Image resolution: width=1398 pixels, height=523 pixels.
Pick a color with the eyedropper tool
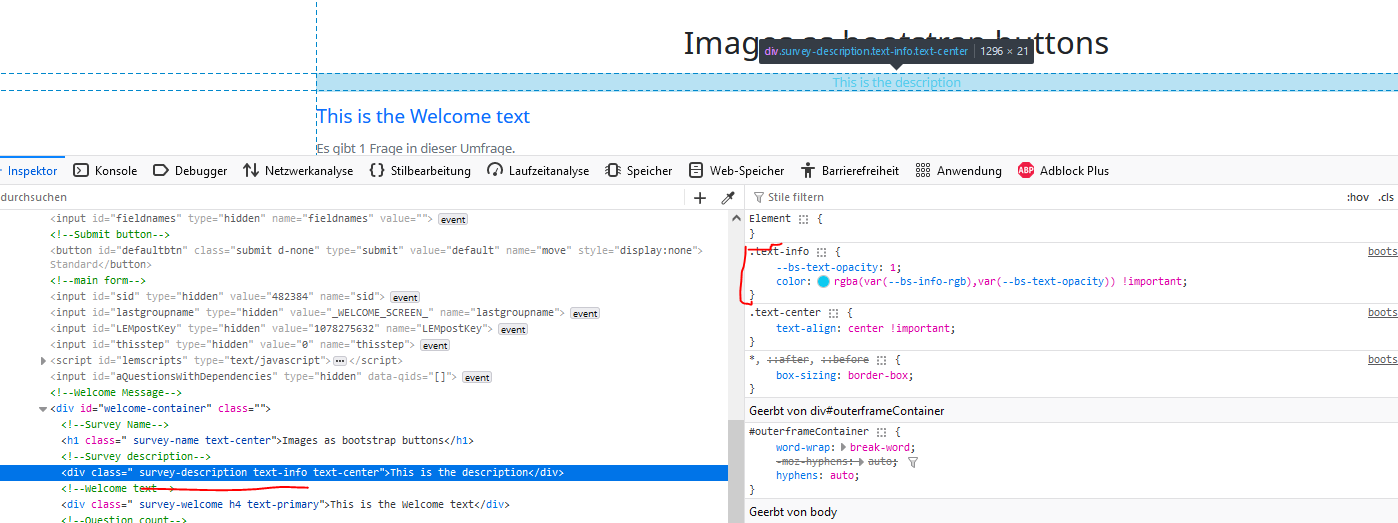728,198
